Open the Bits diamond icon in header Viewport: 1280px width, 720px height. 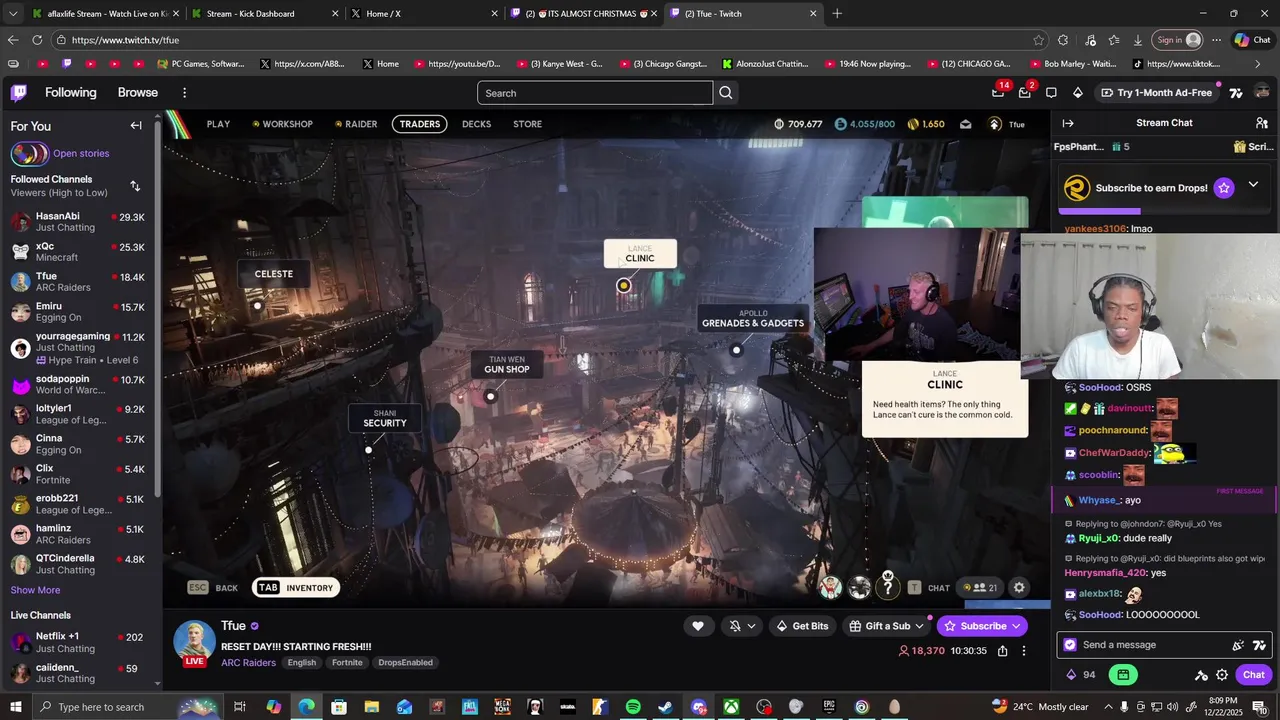tap(1077, 93)
